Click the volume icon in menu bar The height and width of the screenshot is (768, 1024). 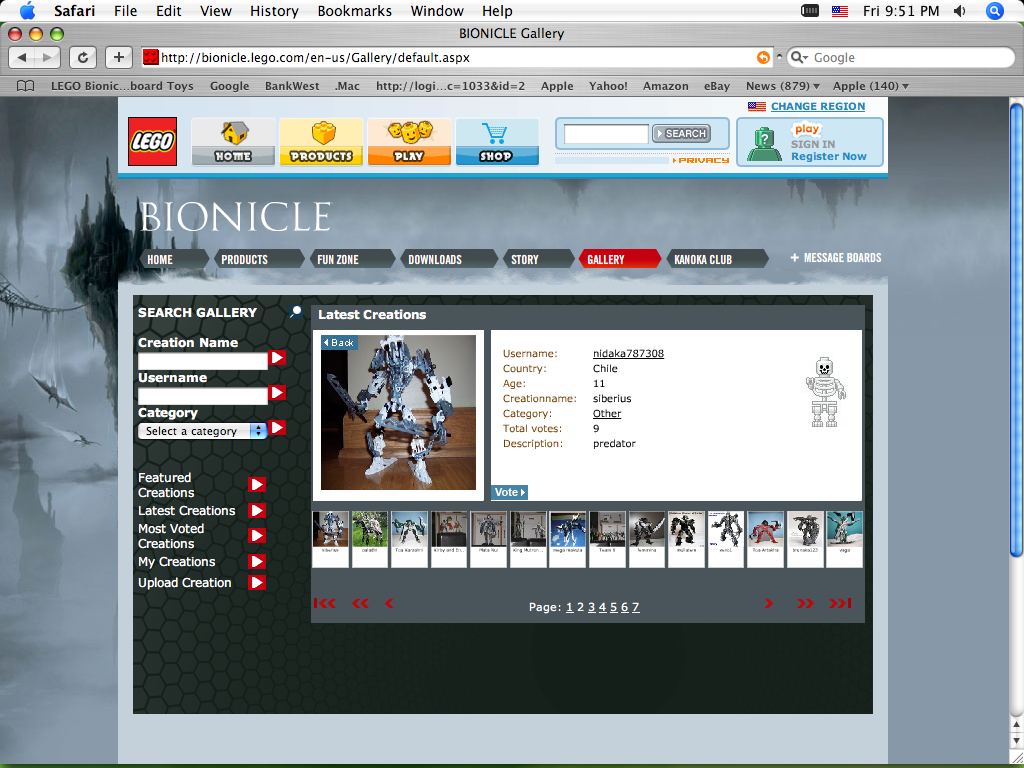(959, 11)
